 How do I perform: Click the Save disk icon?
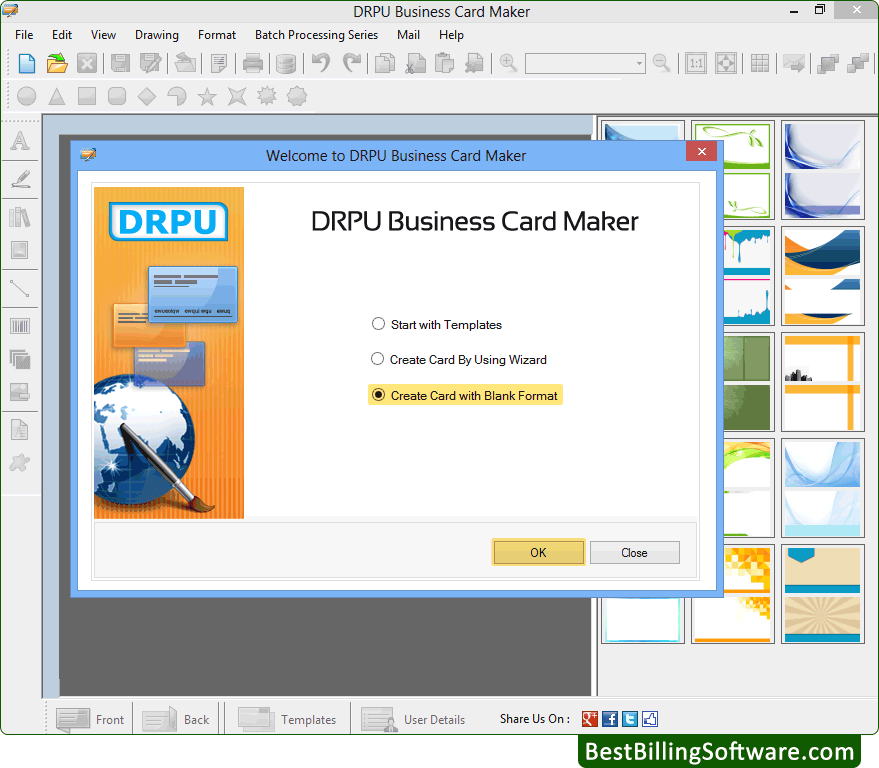pos(121,63)
